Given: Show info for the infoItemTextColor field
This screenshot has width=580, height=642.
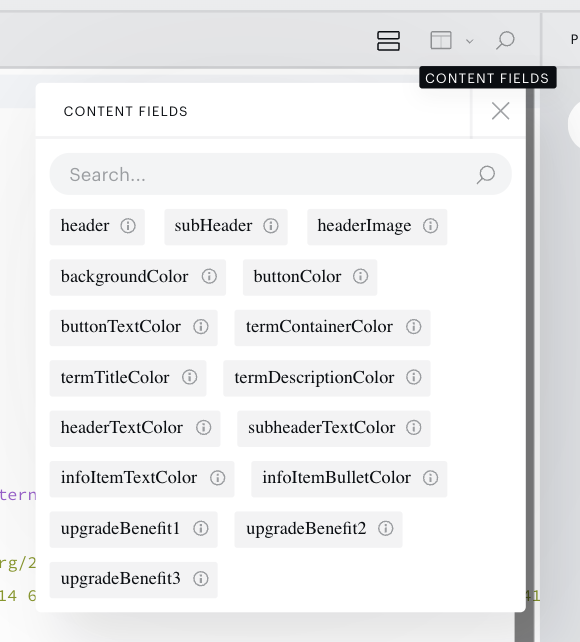Looking at the screenshot, I should (x=217, y=478).
